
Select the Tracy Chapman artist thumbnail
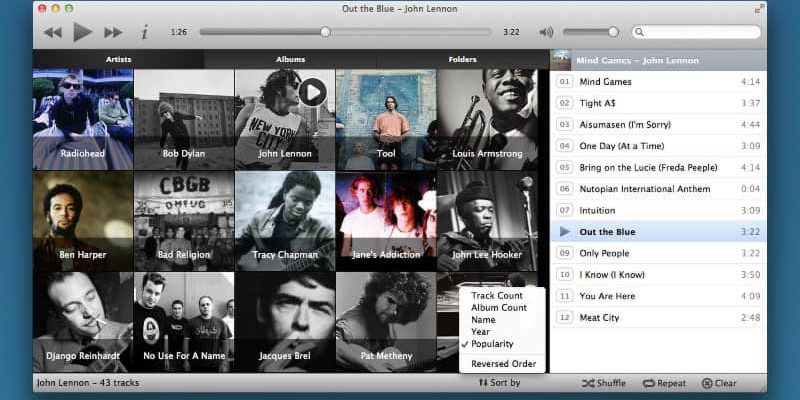tap(285, 221)
